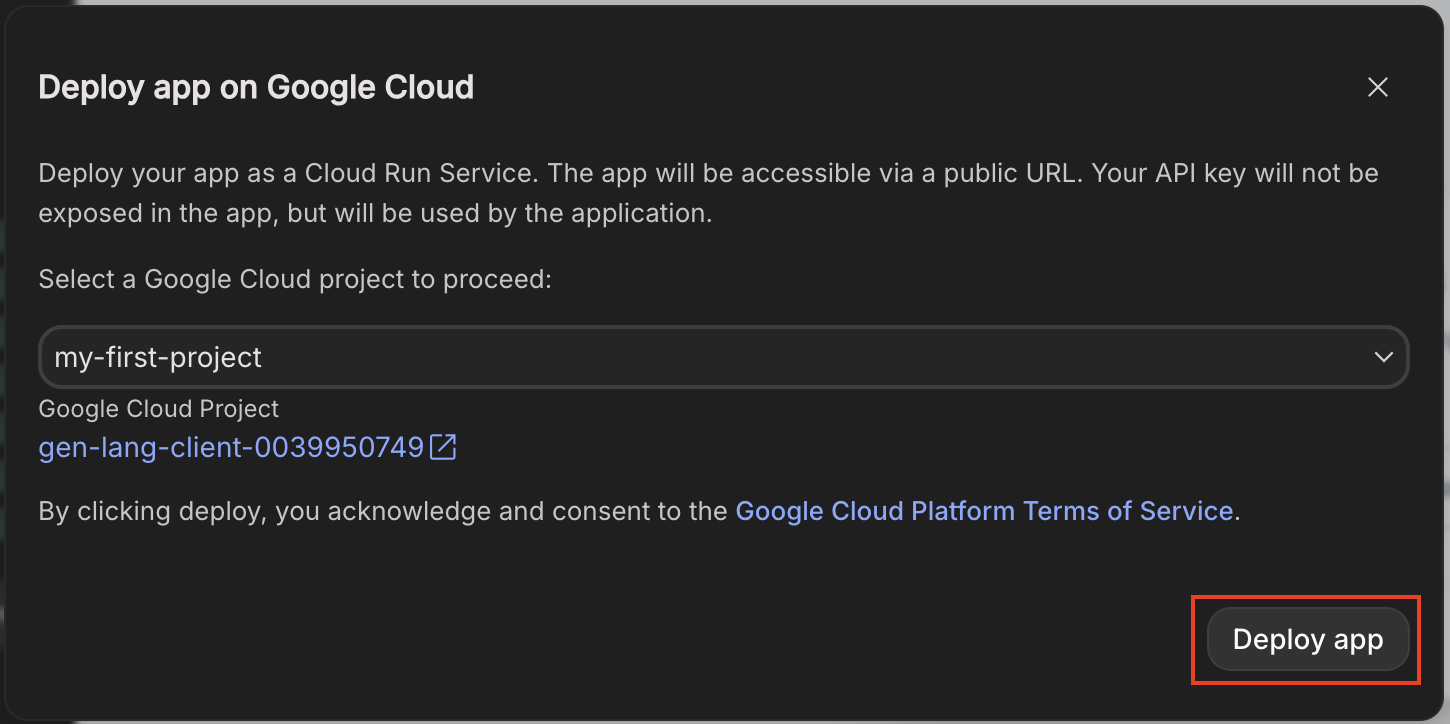1450x724 pixels.
Task: Select the my-first-project text in combo box
Action: 158,357
